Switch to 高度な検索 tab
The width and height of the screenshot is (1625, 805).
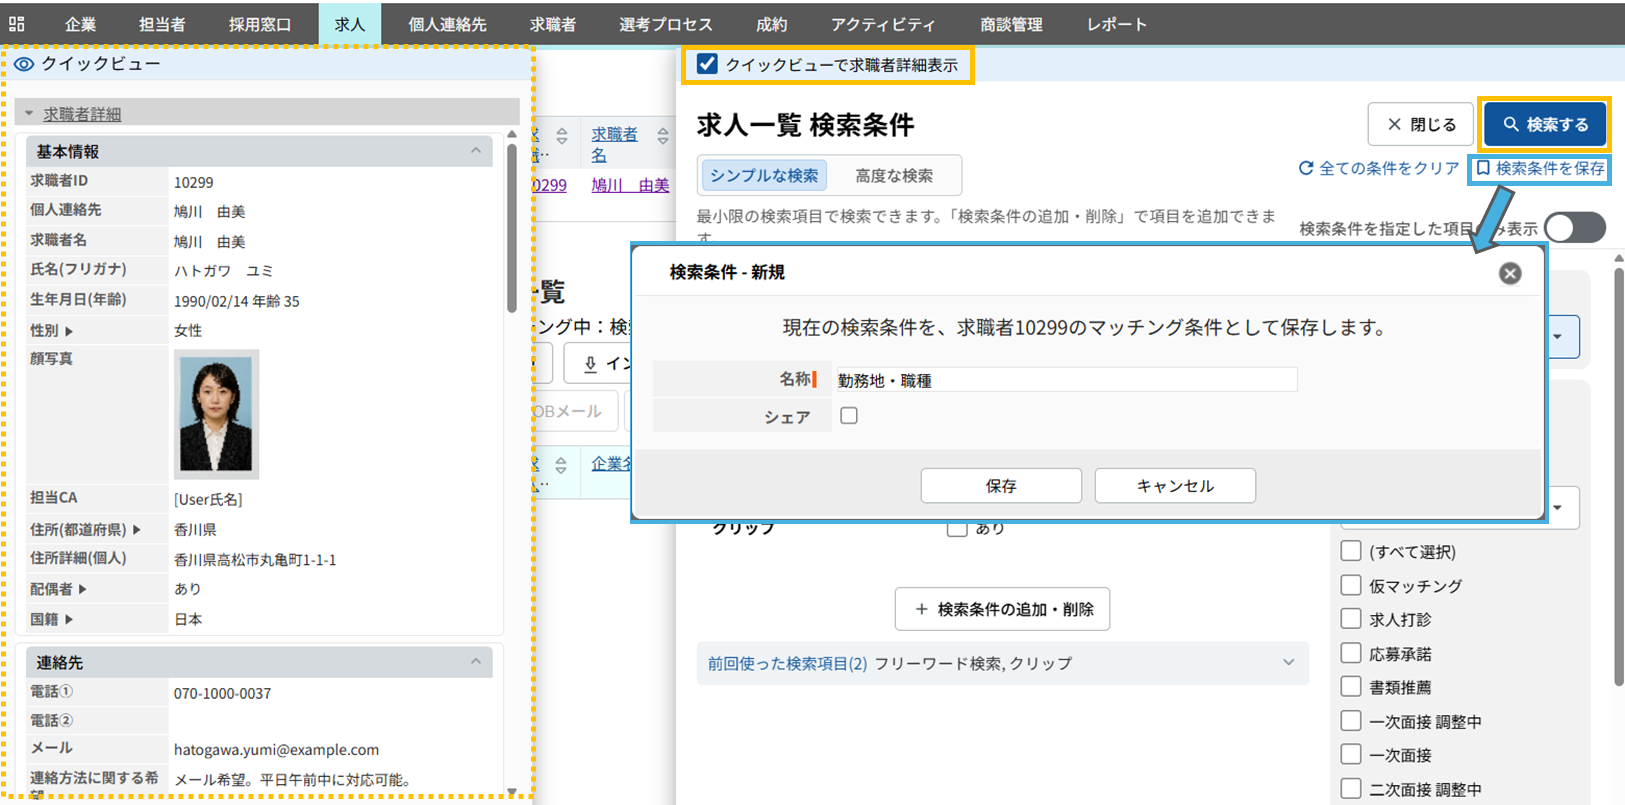point(893,176)
